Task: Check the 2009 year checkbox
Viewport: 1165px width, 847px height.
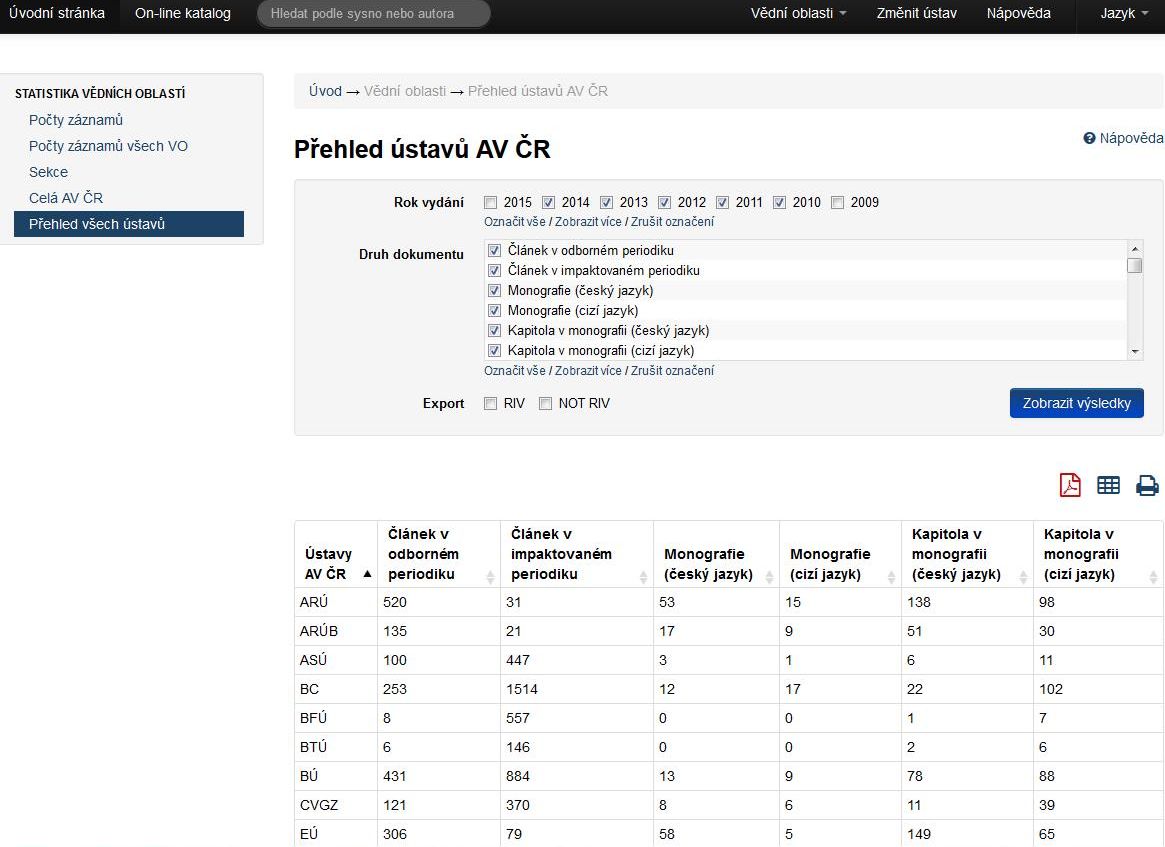Action: pyautogui.click(x=837, y=202)
